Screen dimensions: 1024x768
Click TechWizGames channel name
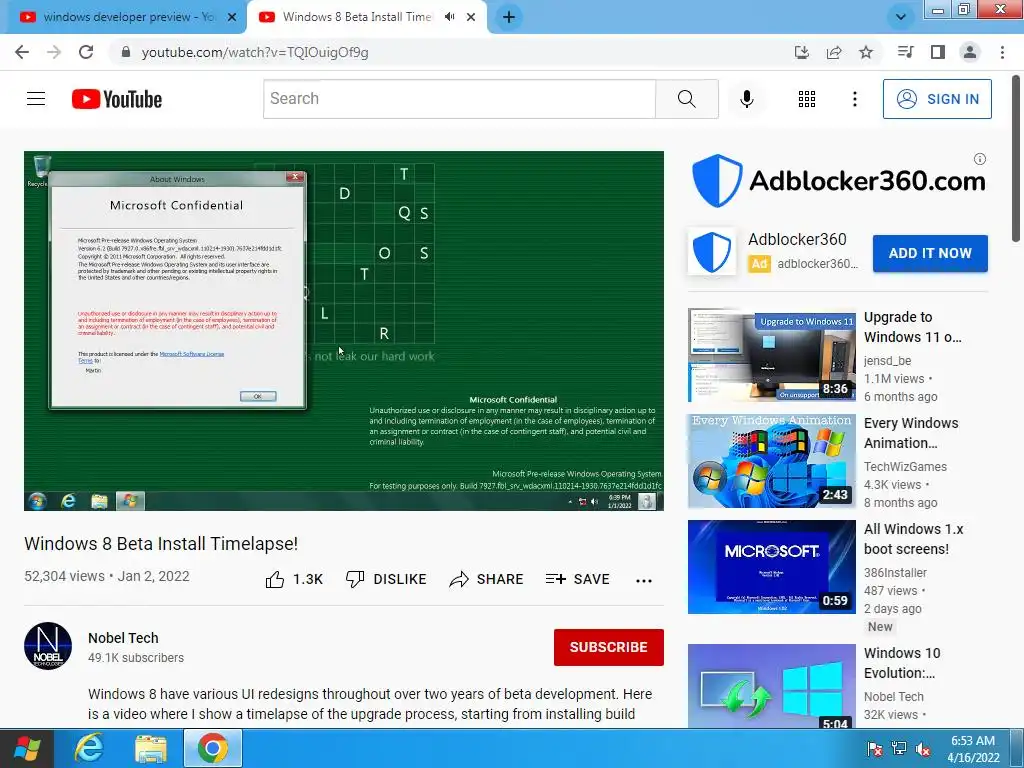[x=905, y=466]
